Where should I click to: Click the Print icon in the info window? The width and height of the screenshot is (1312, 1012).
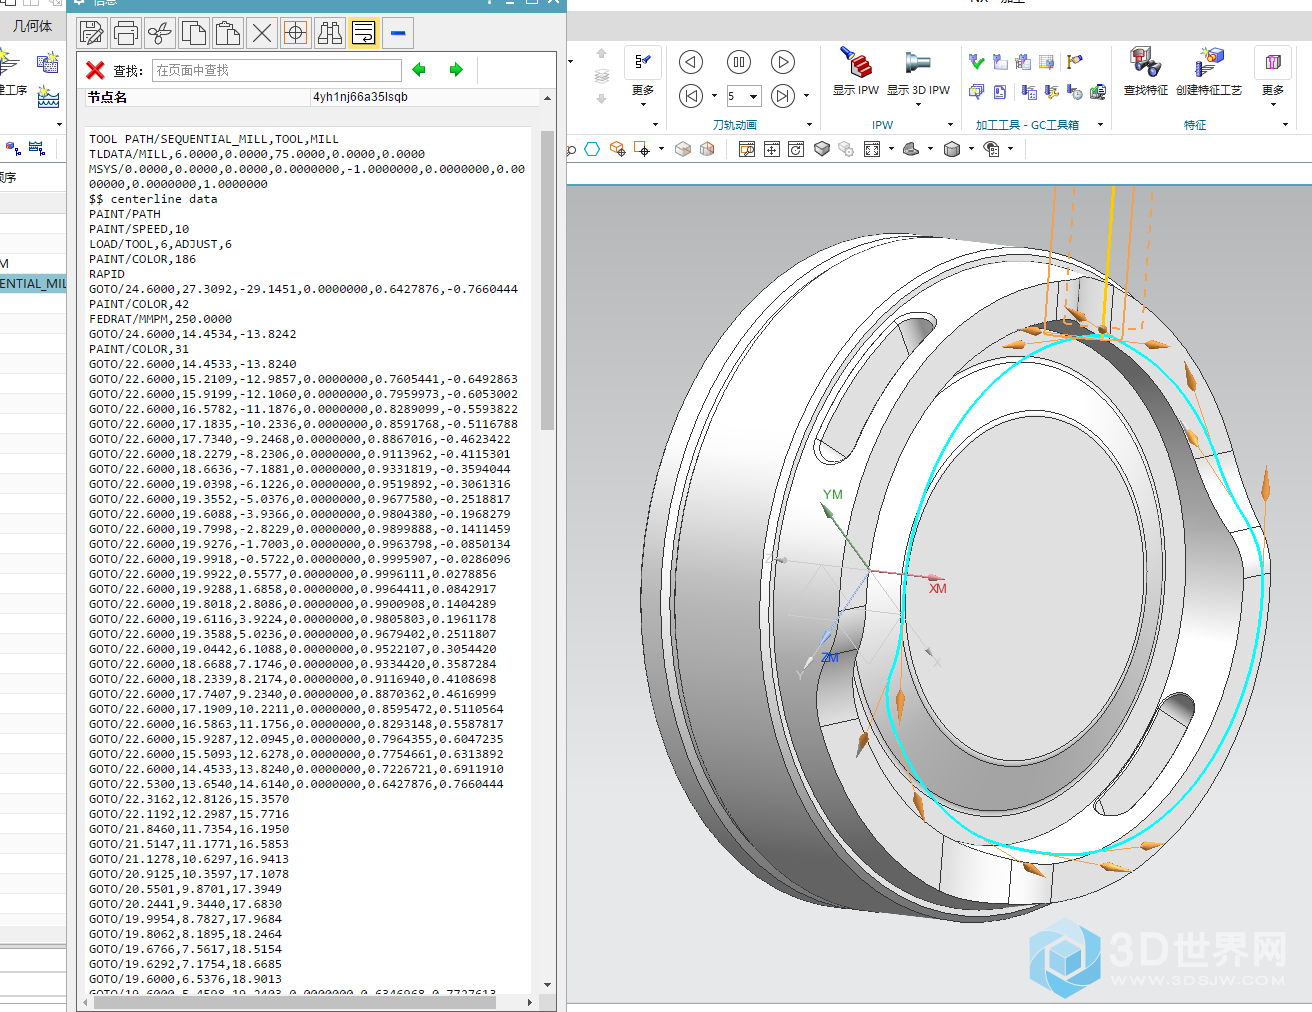pos(126,33)
